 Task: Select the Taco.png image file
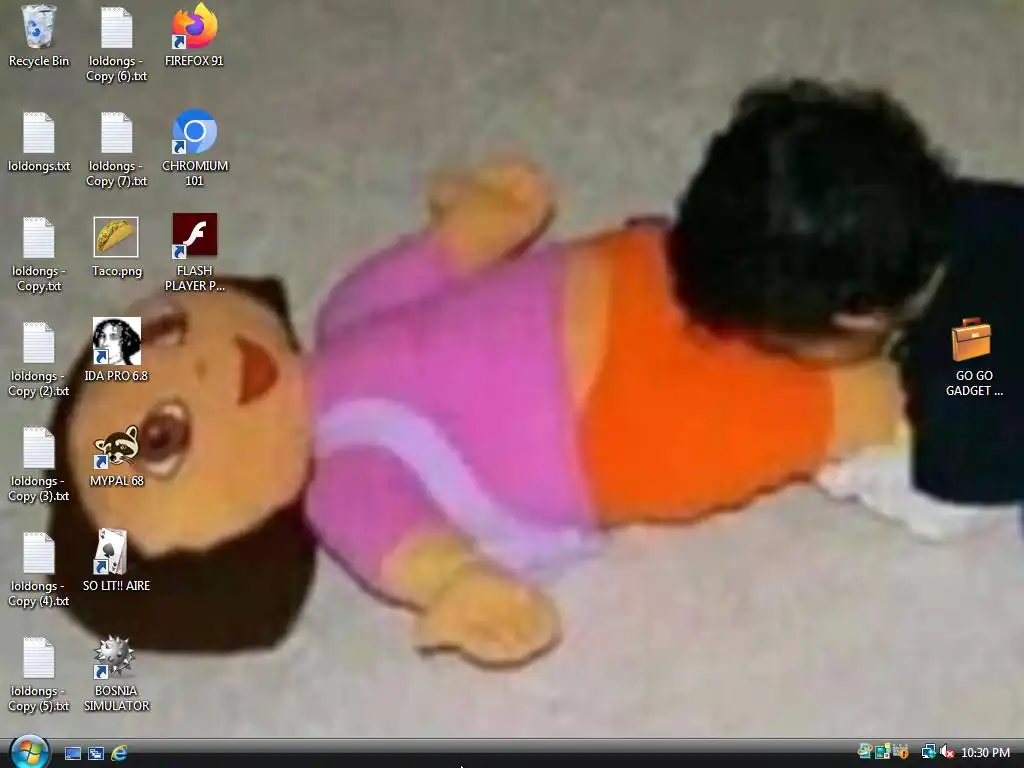pos(116,247)
